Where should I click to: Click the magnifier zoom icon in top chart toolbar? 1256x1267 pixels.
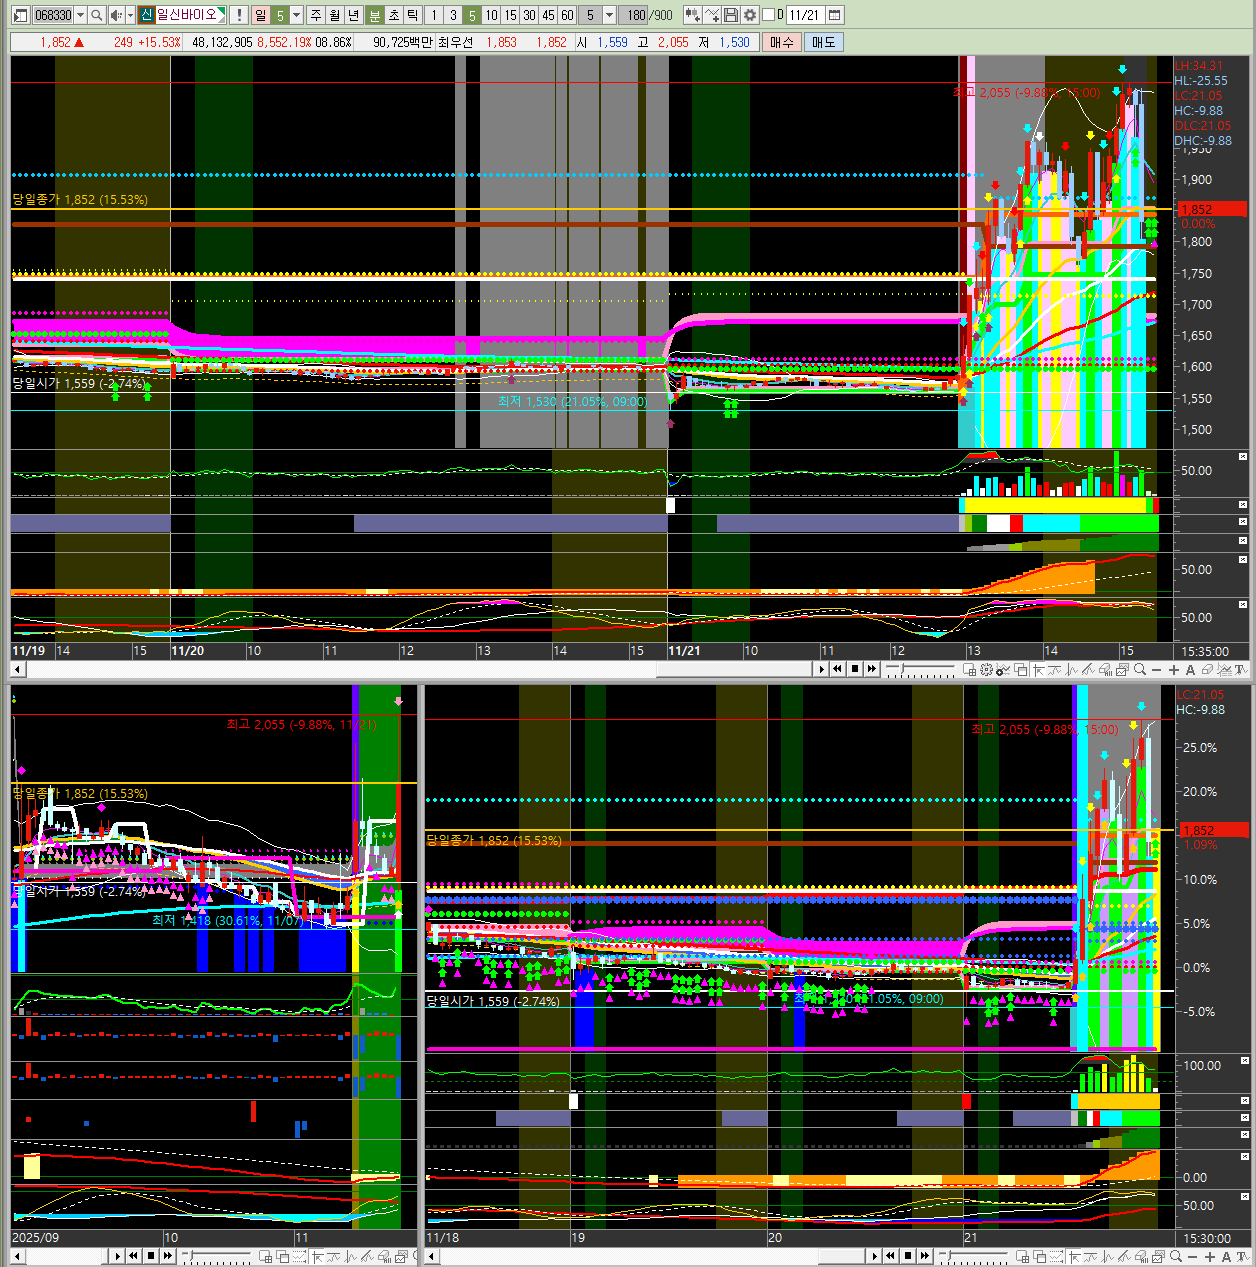point(1139,669)
